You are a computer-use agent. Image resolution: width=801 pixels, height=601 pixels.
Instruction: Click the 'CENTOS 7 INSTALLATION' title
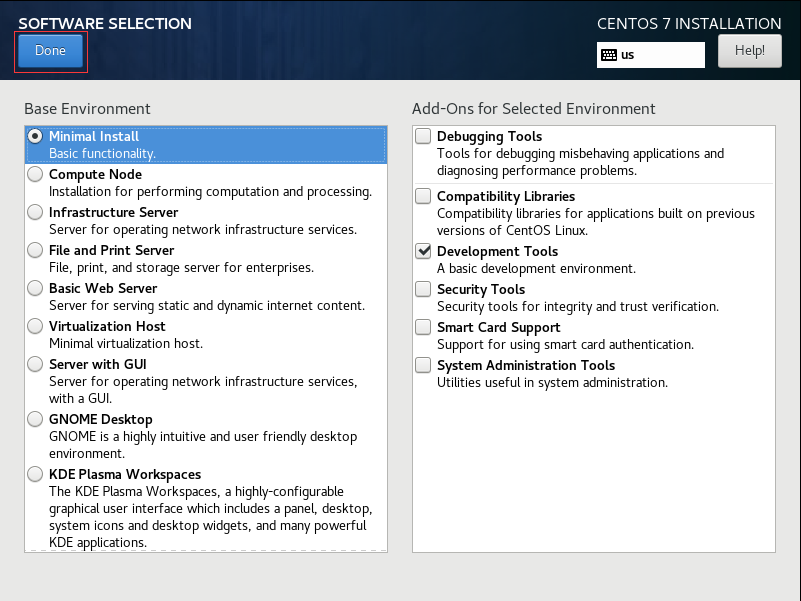coord(689,24)
